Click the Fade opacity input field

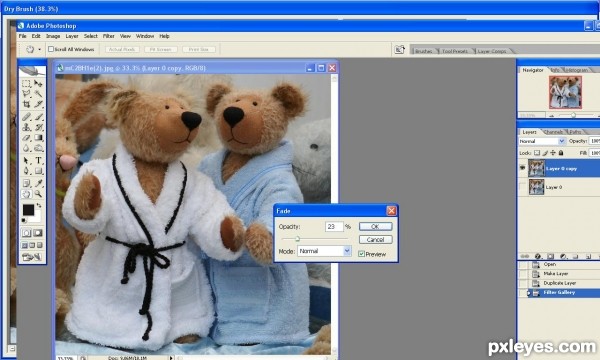pos(334,226)
